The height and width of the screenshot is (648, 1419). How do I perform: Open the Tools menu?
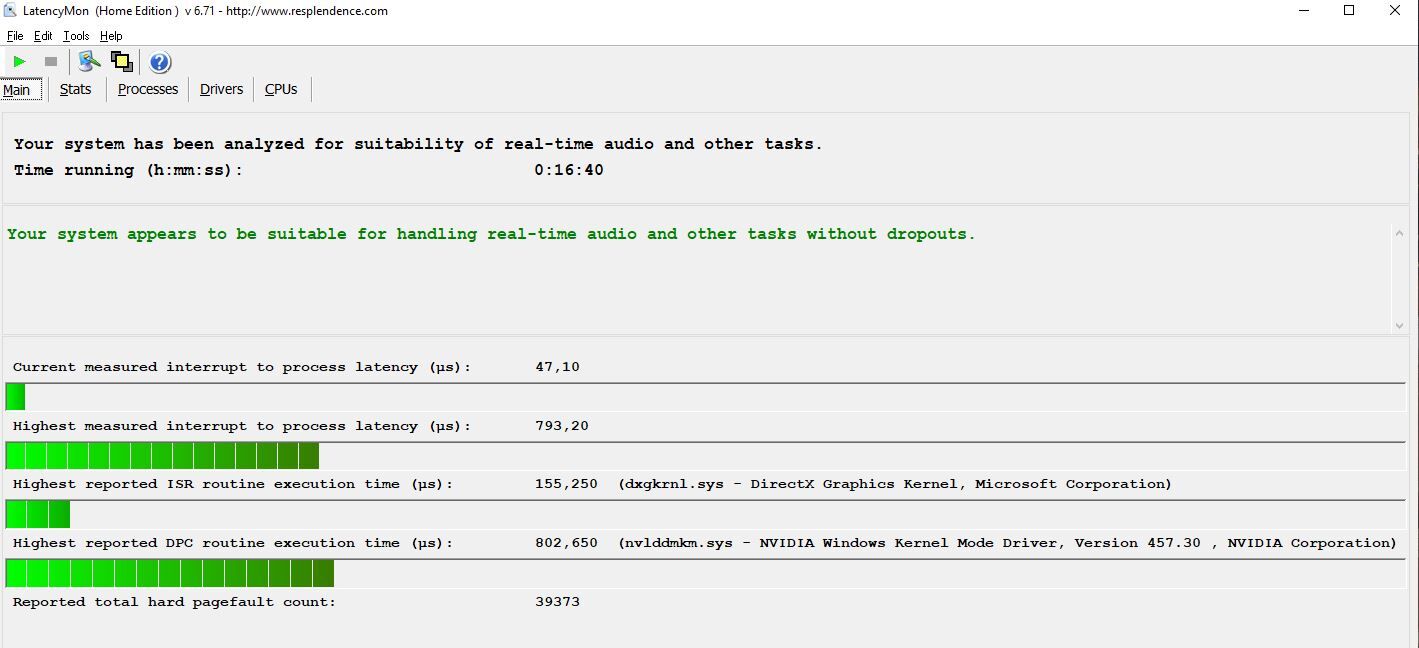pos(76,36)
